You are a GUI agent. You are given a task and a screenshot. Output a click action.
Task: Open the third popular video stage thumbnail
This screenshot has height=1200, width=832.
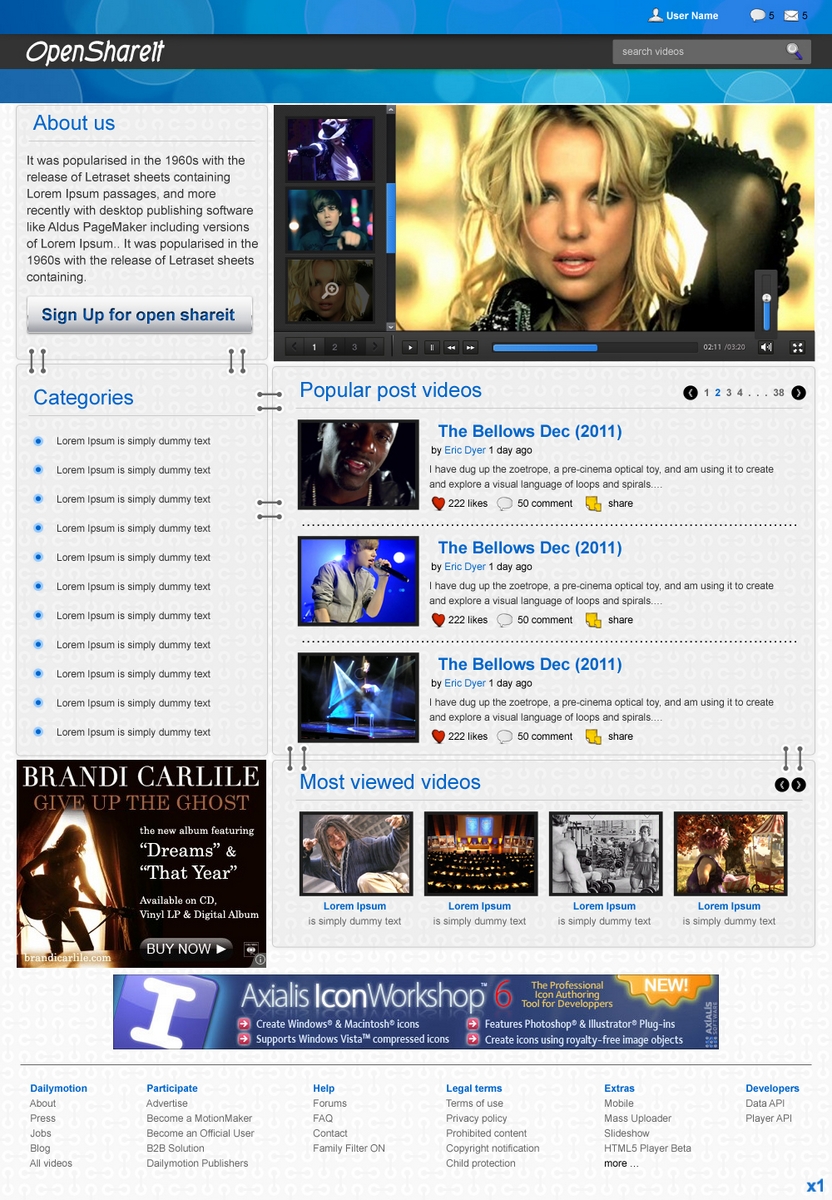[x=358, y=697]
